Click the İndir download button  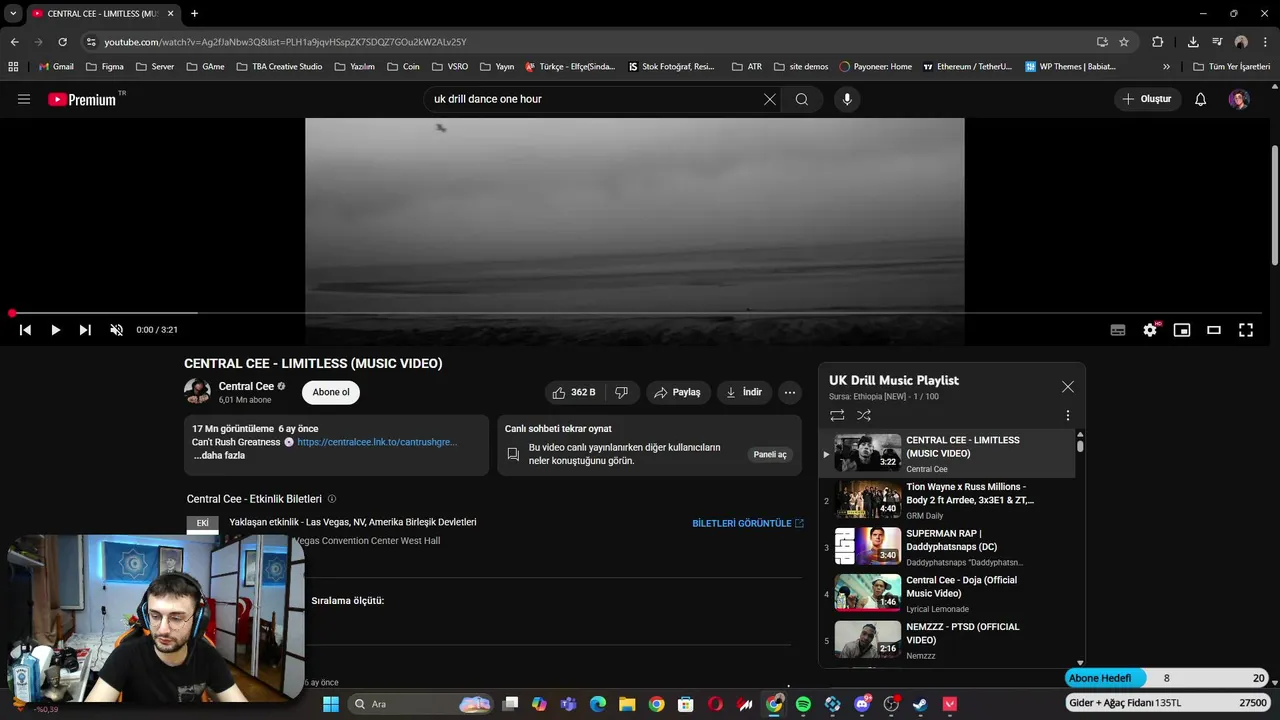[744, 392]
